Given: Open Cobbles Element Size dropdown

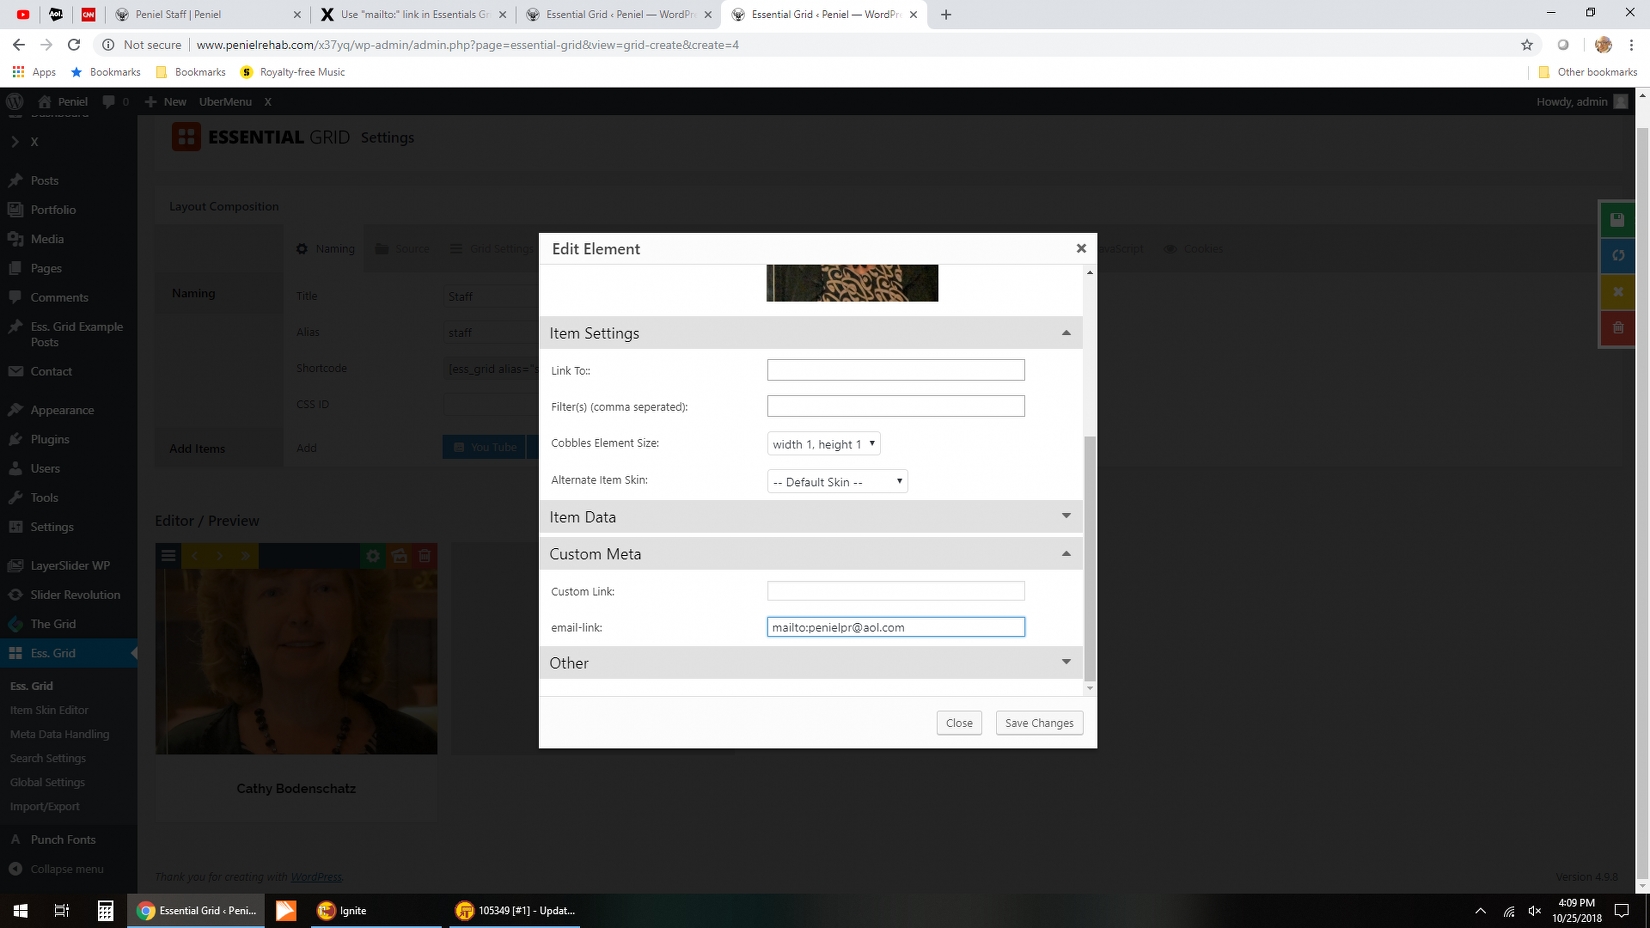Looking at the screenshot, I should [x=823, y=444].
